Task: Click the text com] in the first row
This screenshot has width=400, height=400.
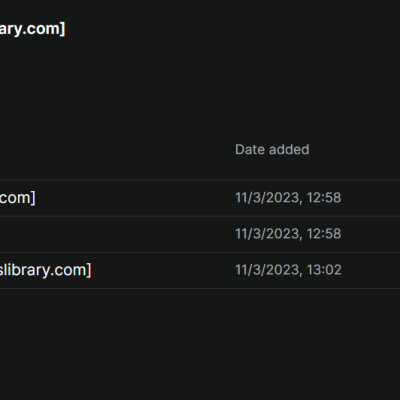Action: [18, 198]
